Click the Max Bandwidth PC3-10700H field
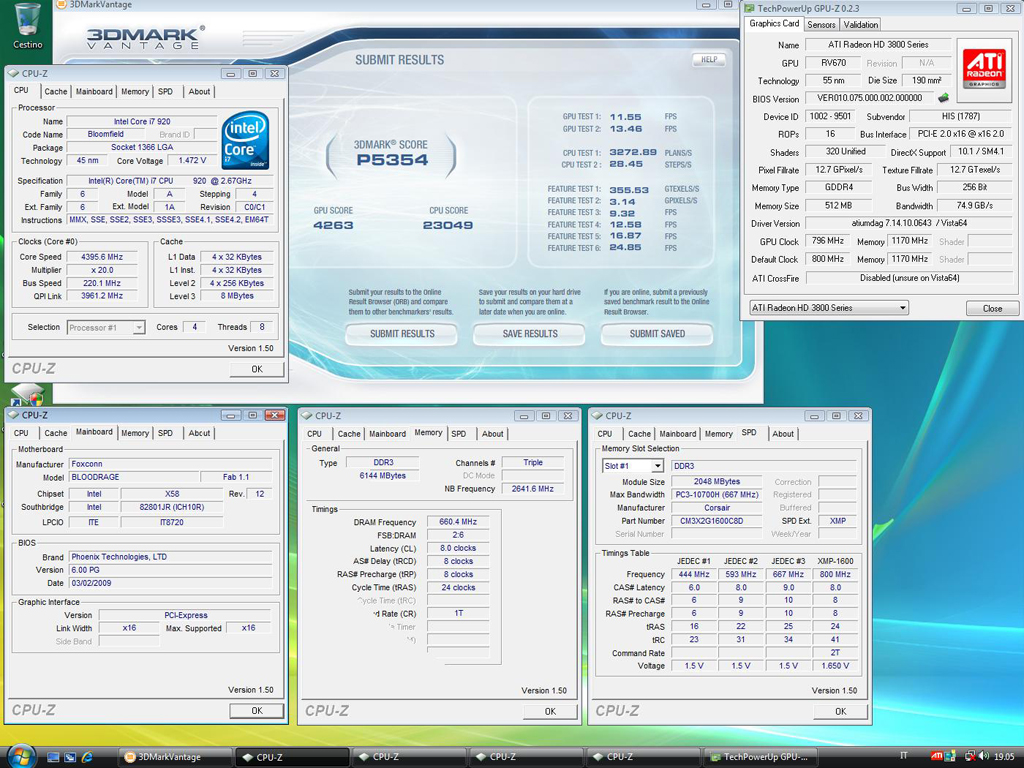Viewport: 1024px width, 768px height. click(x=716, y=494)
